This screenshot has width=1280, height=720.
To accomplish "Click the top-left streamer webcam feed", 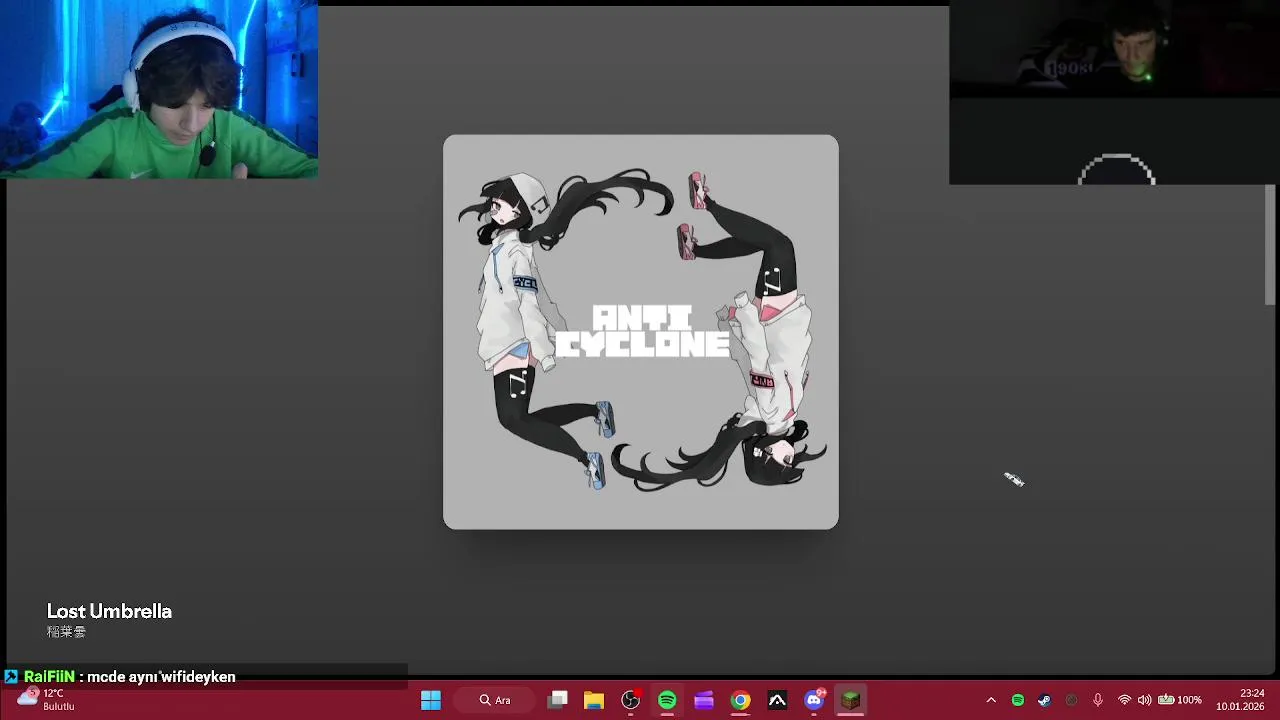I will click(159, 89).
